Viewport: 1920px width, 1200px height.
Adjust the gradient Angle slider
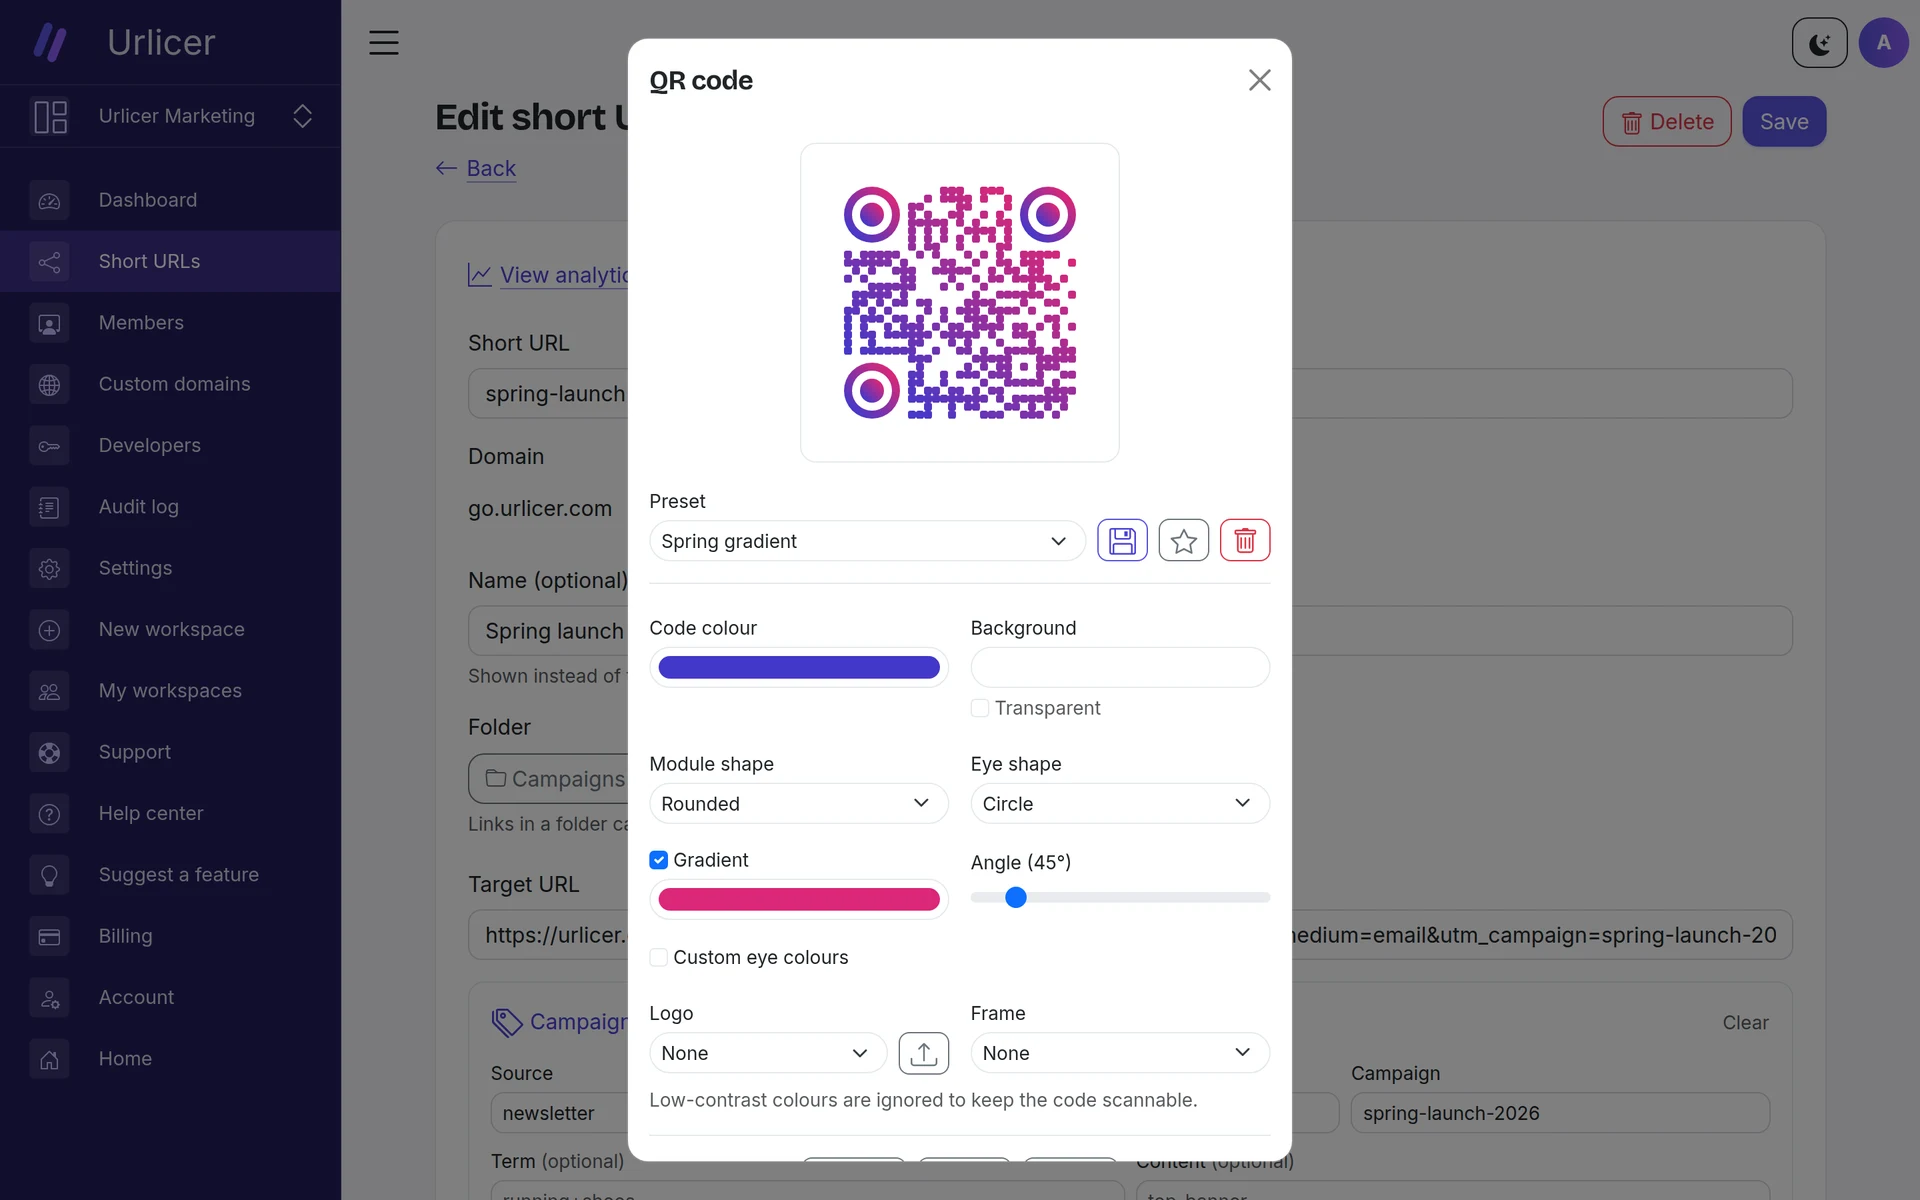click(x=1120, y=898)
